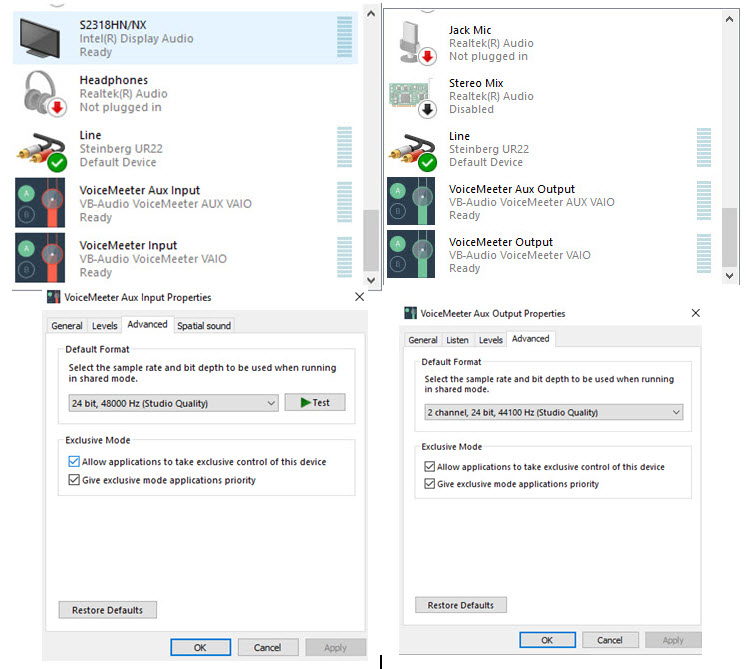Click the Line RCA cable icon in playback list
The height and width of the screenshot is (669, 746).
coord(41,151)
